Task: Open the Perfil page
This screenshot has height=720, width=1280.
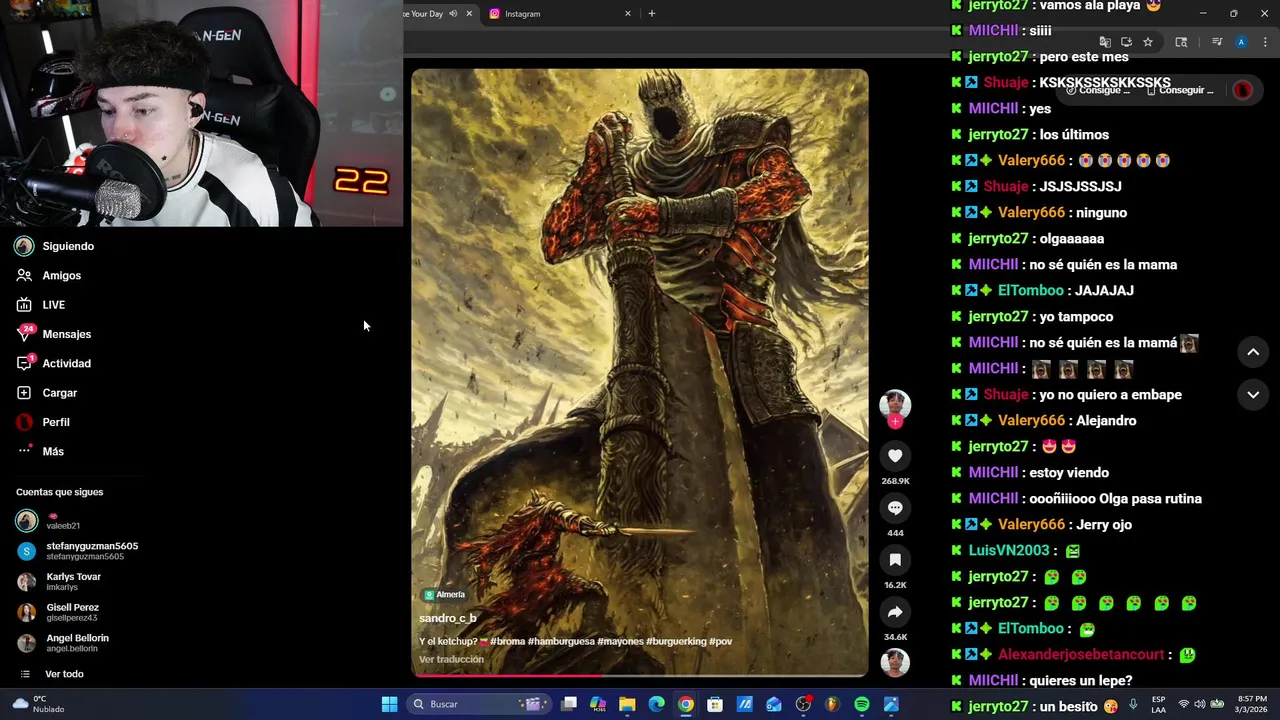Action: [43, 422]
